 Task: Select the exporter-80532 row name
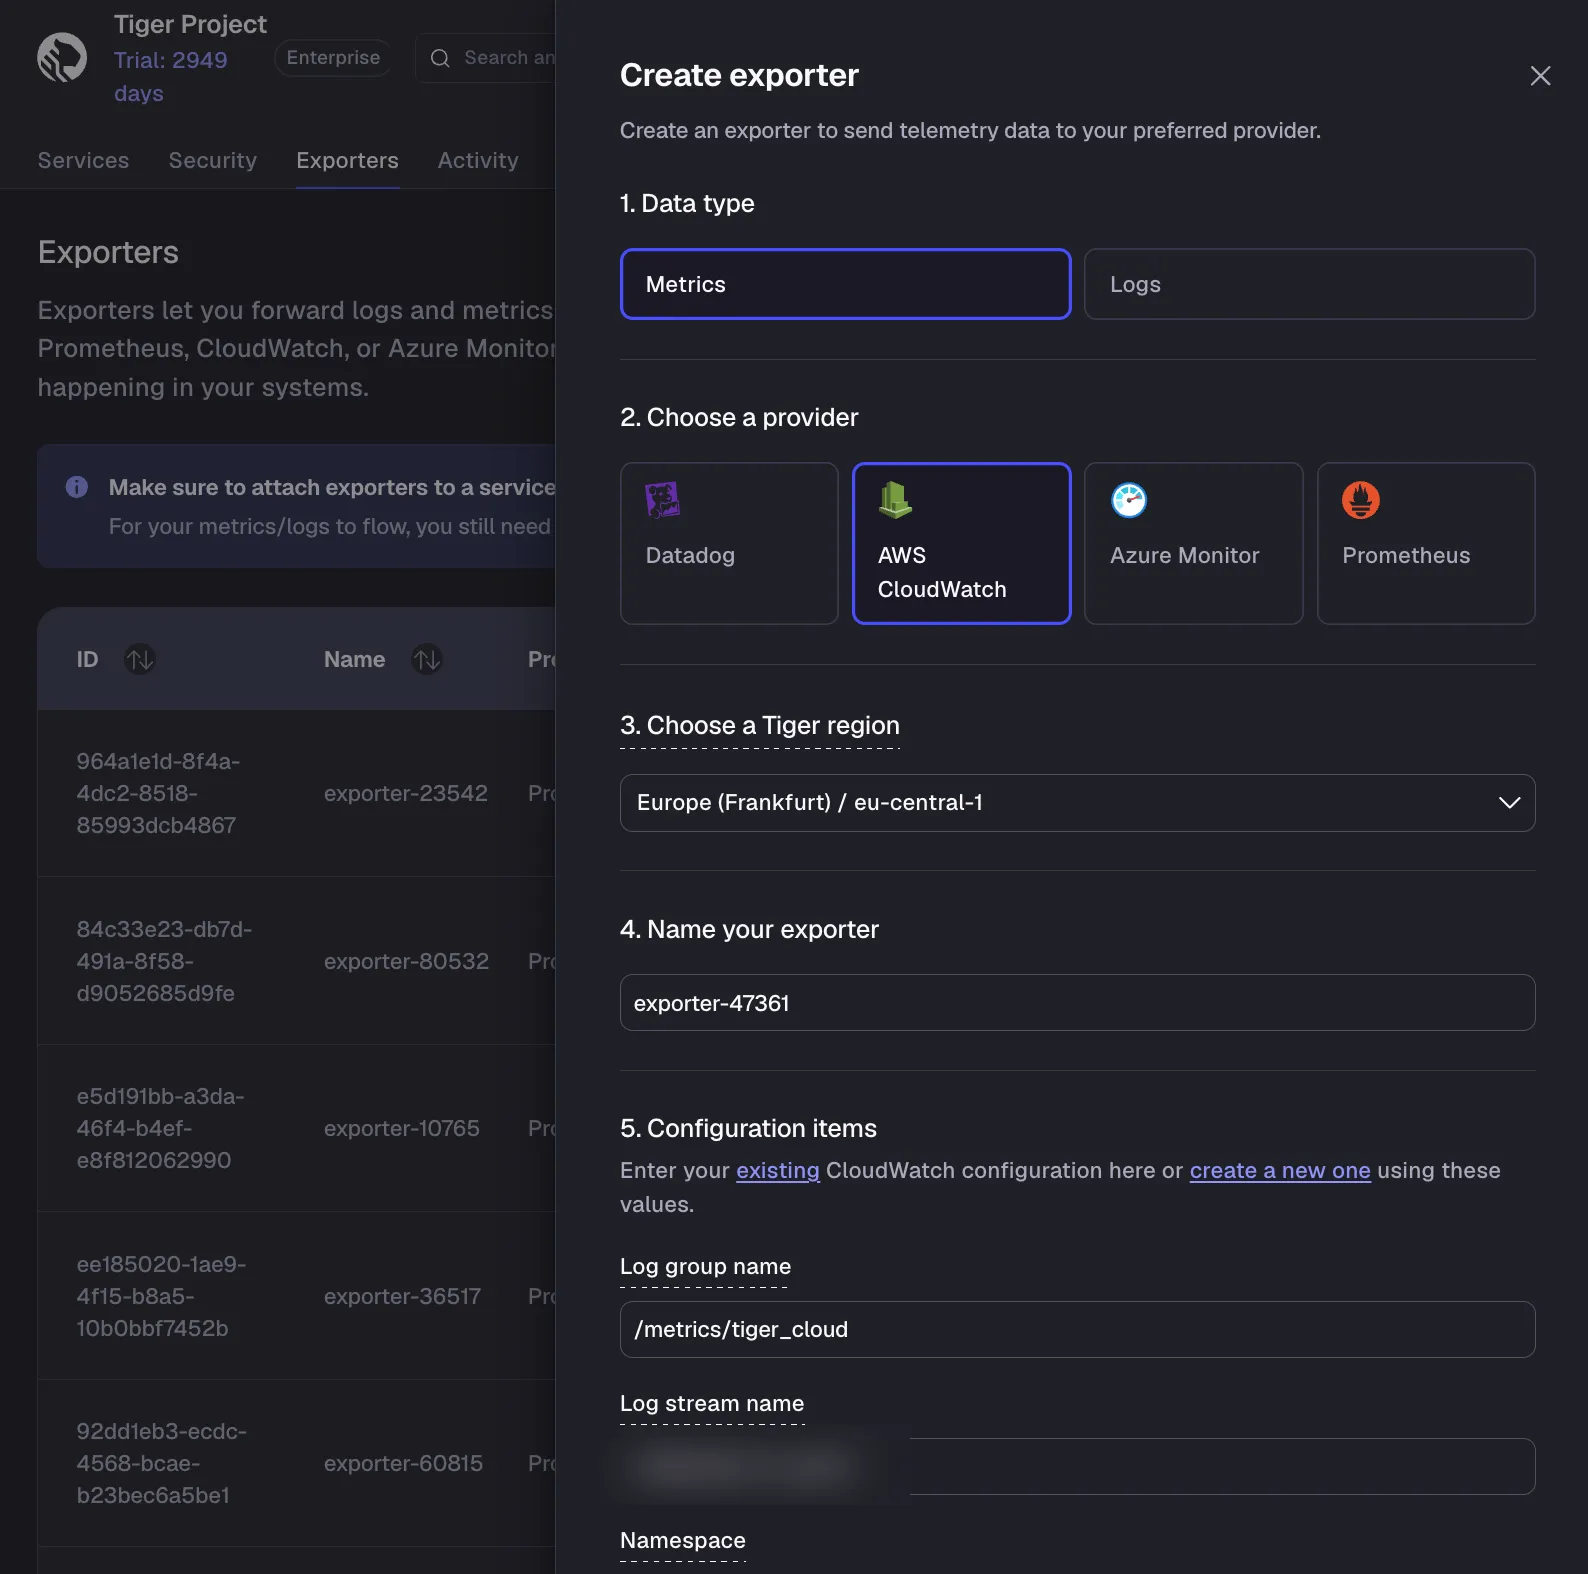(406, 962)
